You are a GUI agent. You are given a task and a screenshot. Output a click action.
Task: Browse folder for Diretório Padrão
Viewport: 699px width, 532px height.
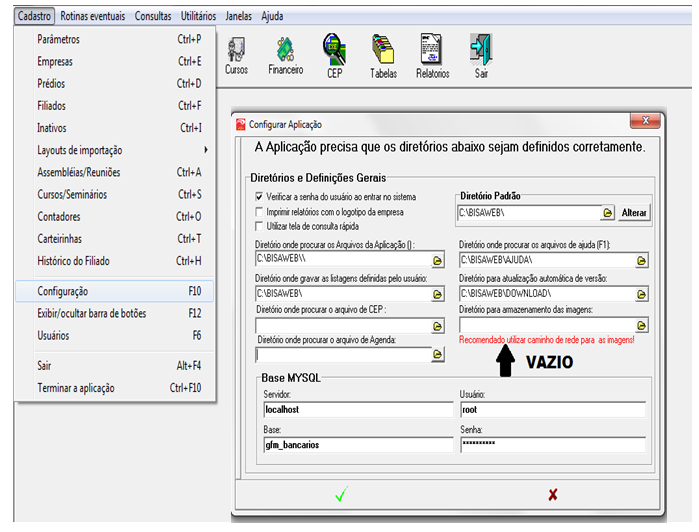point(607,213)
